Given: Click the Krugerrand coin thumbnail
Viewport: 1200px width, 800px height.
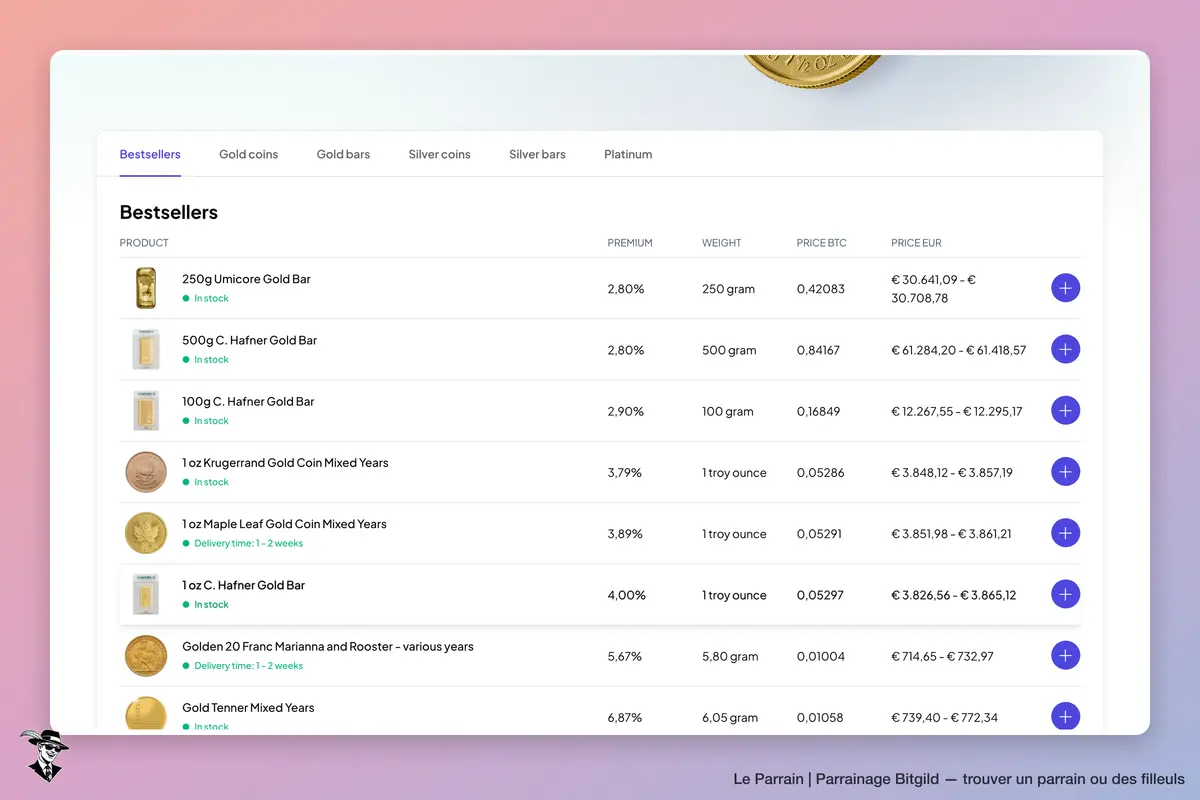Looking at the screenshot, I should [146, 472].
